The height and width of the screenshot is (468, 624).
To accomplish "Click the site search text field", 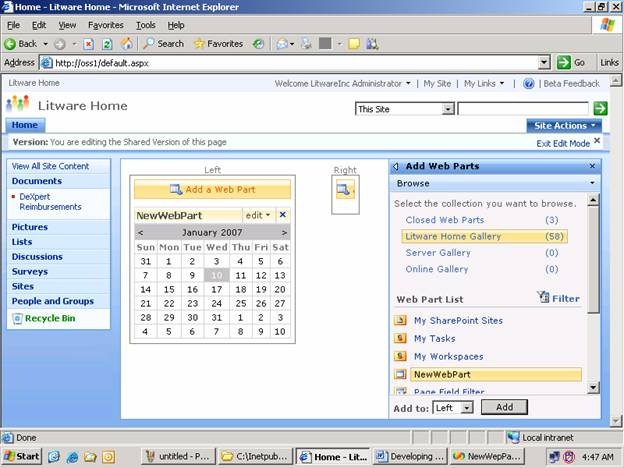I will point(523,109).
